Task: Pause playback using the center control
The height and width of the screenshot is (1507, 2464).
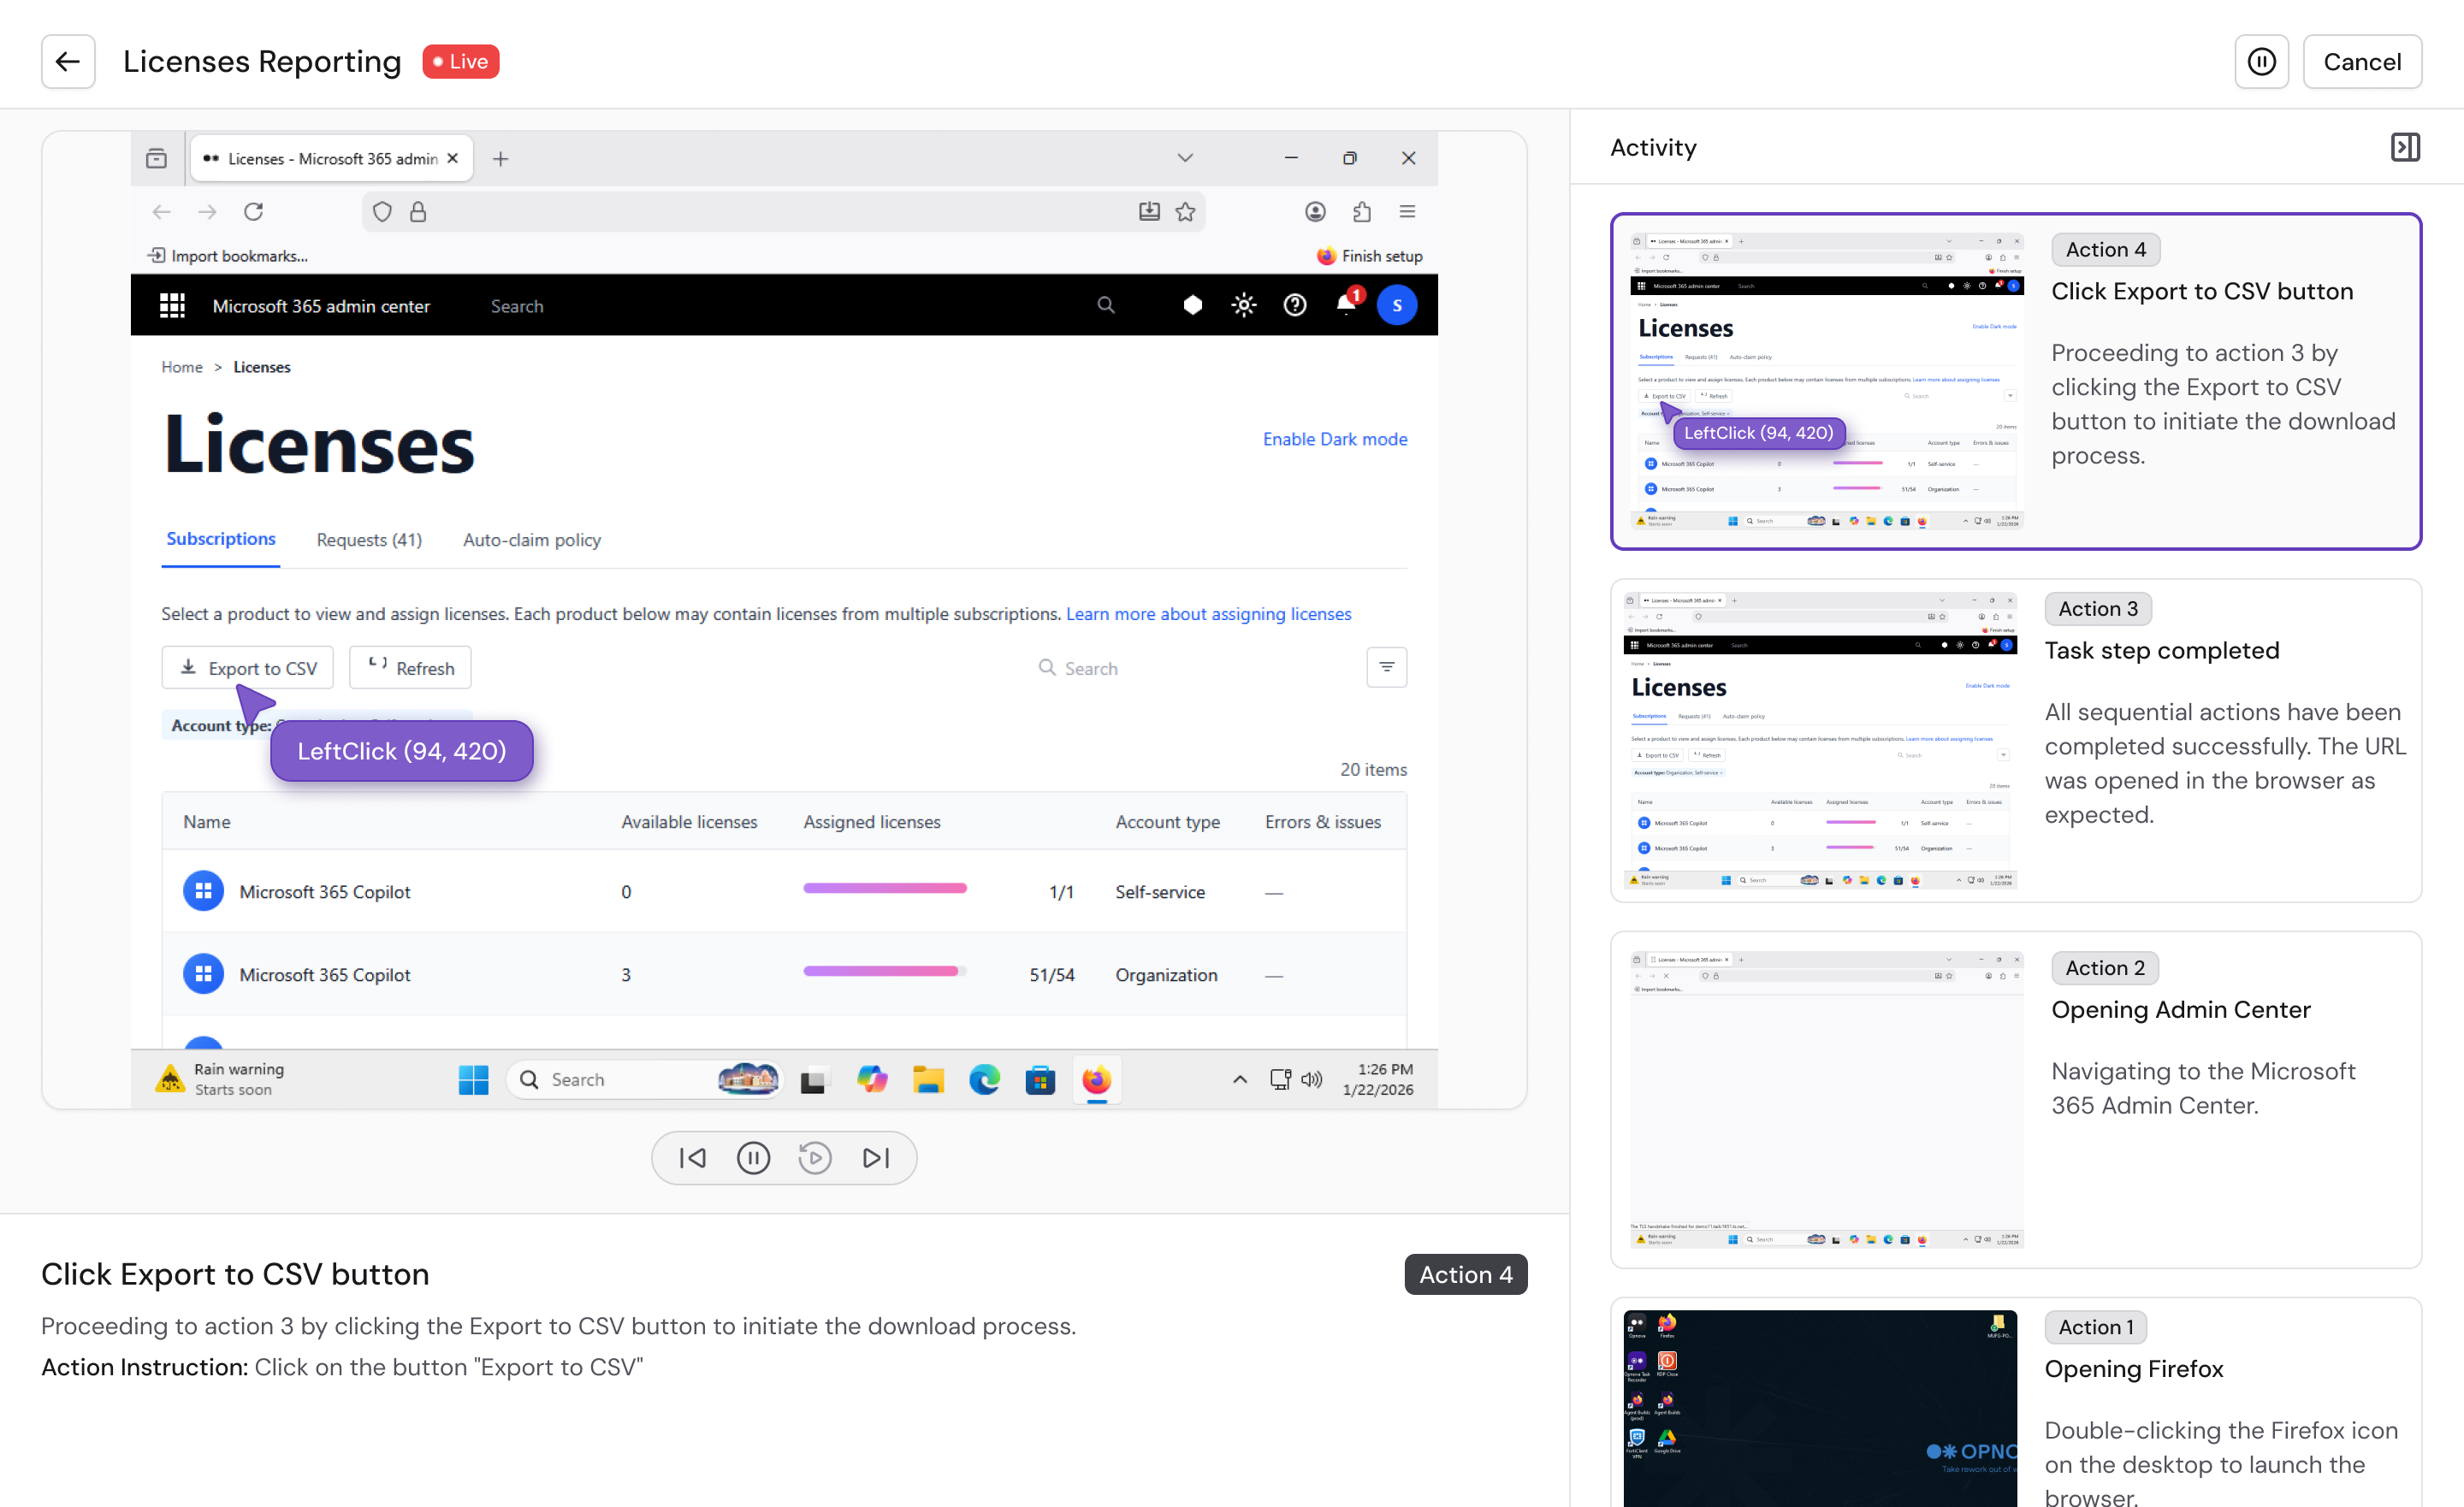Action: (x=753, y=1158)
